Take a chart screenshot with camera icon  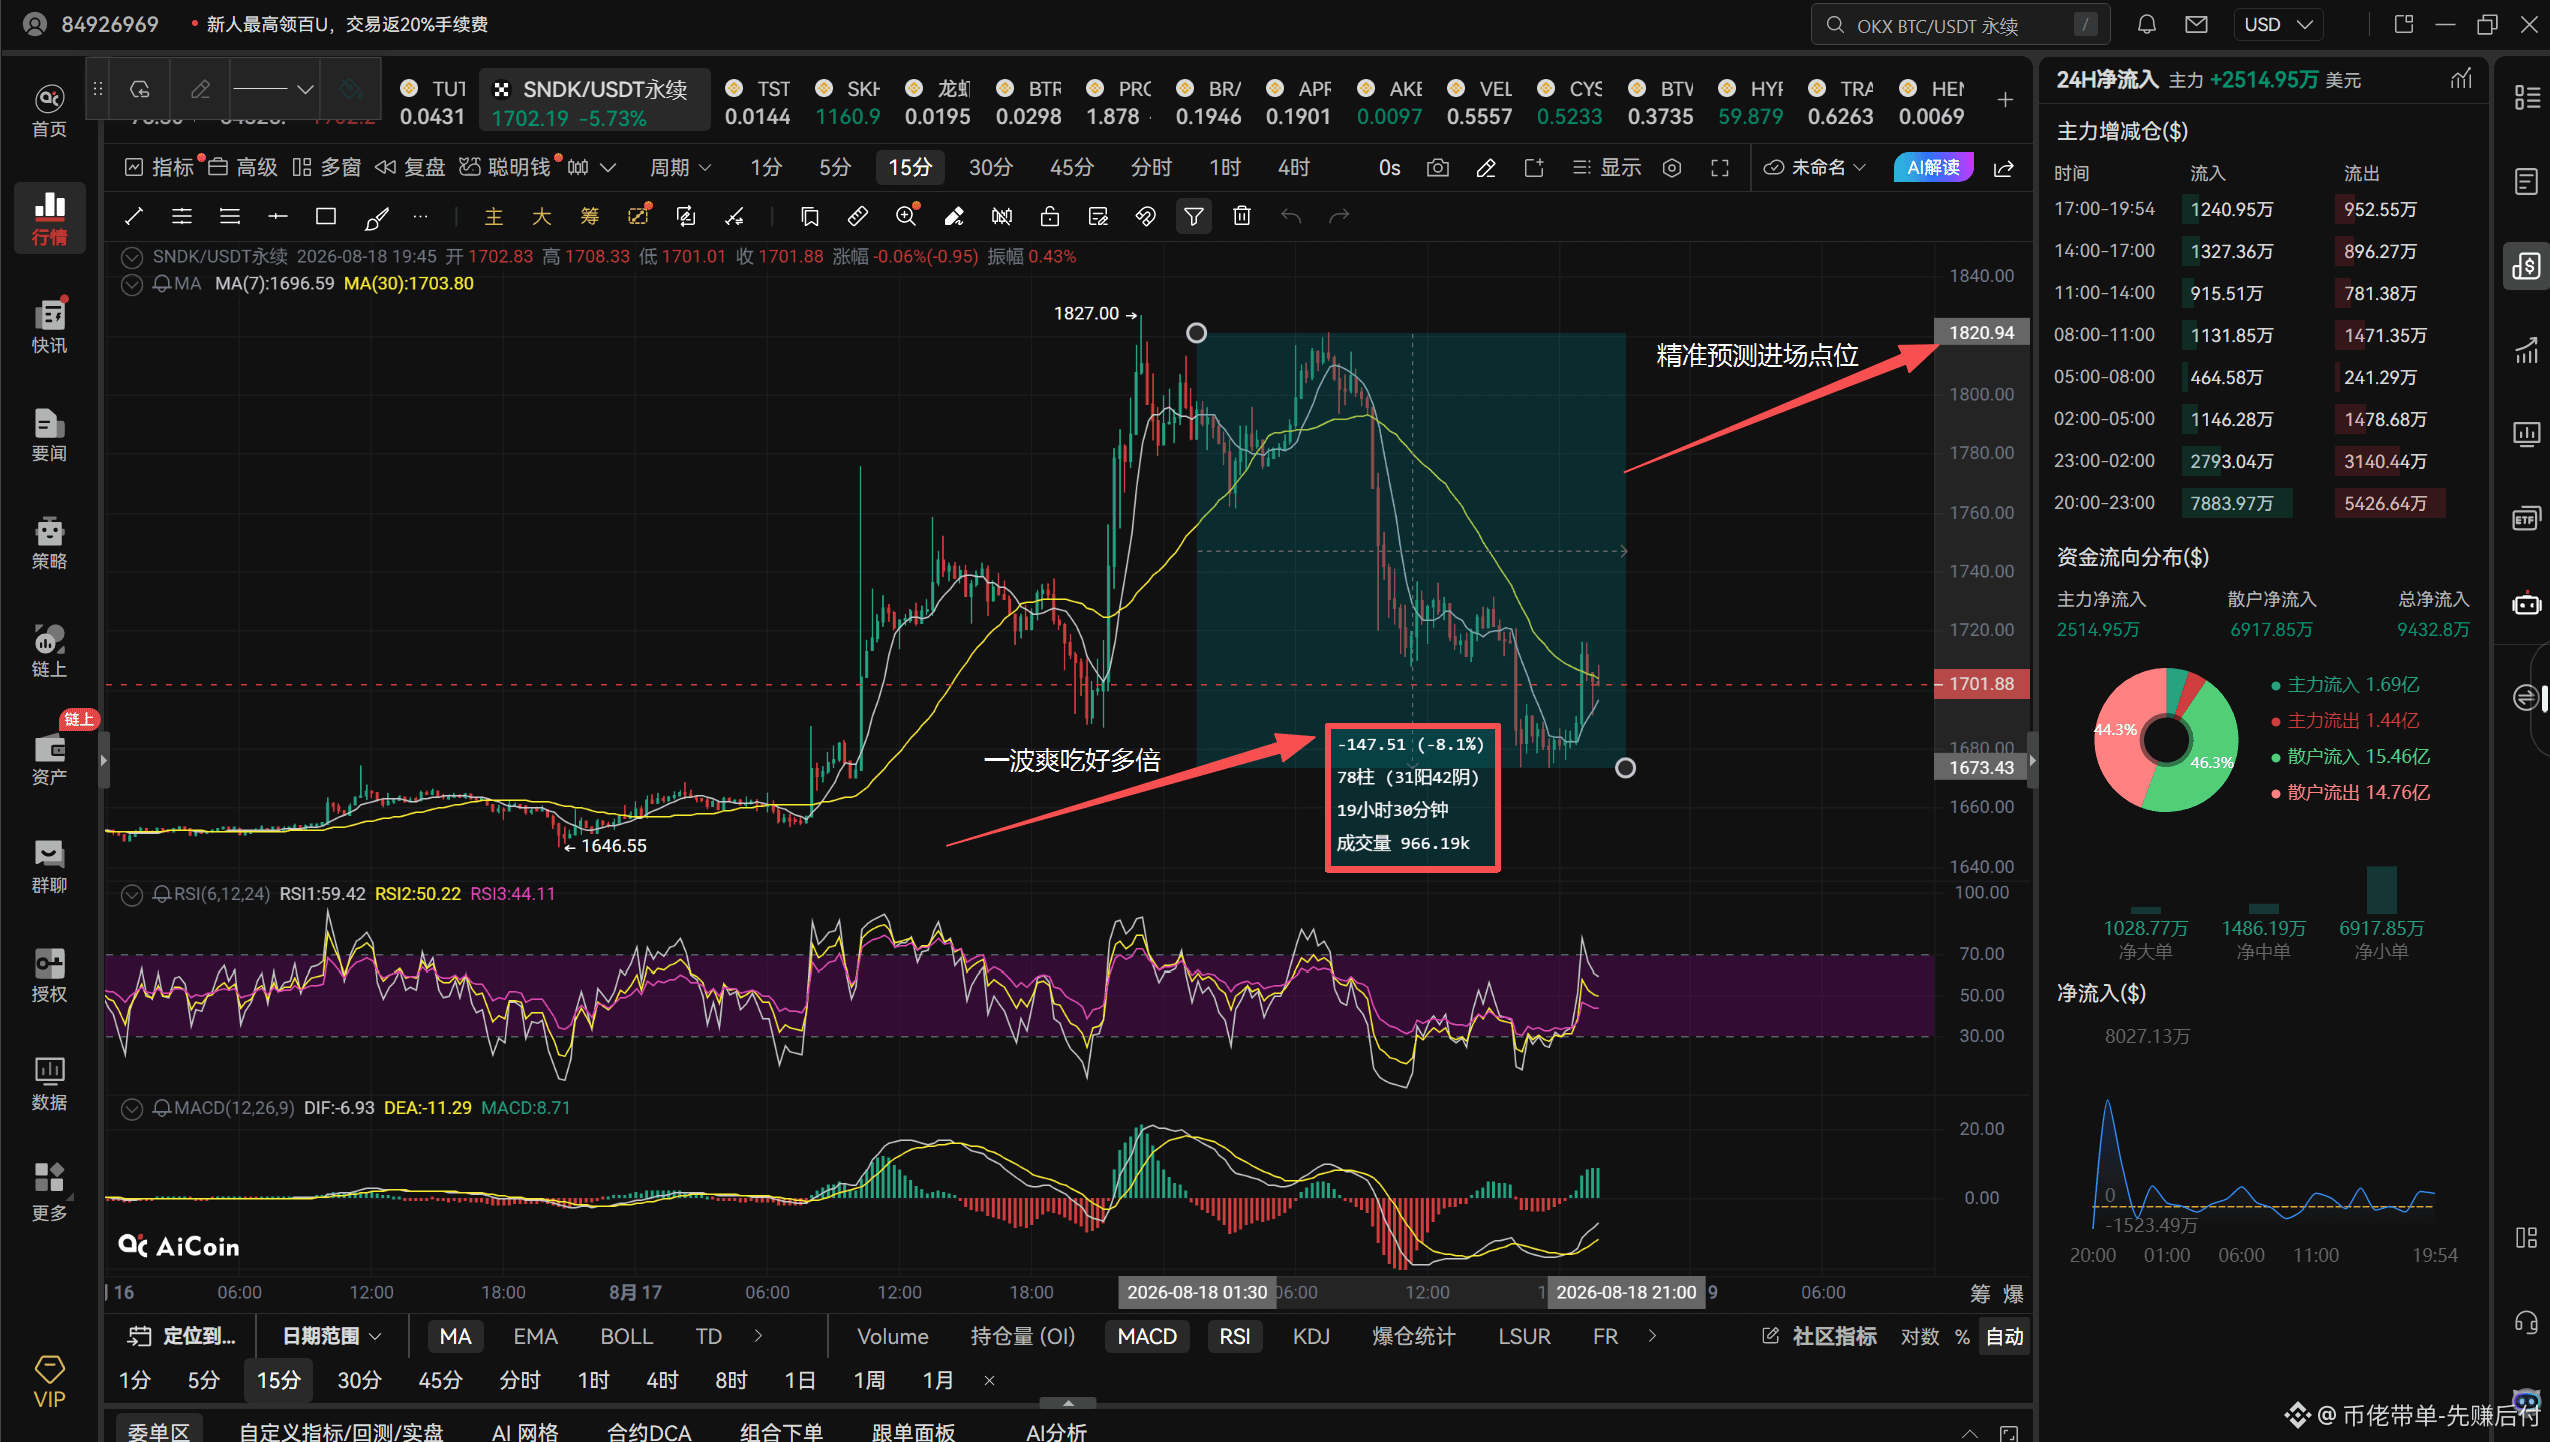point(1438,168)
